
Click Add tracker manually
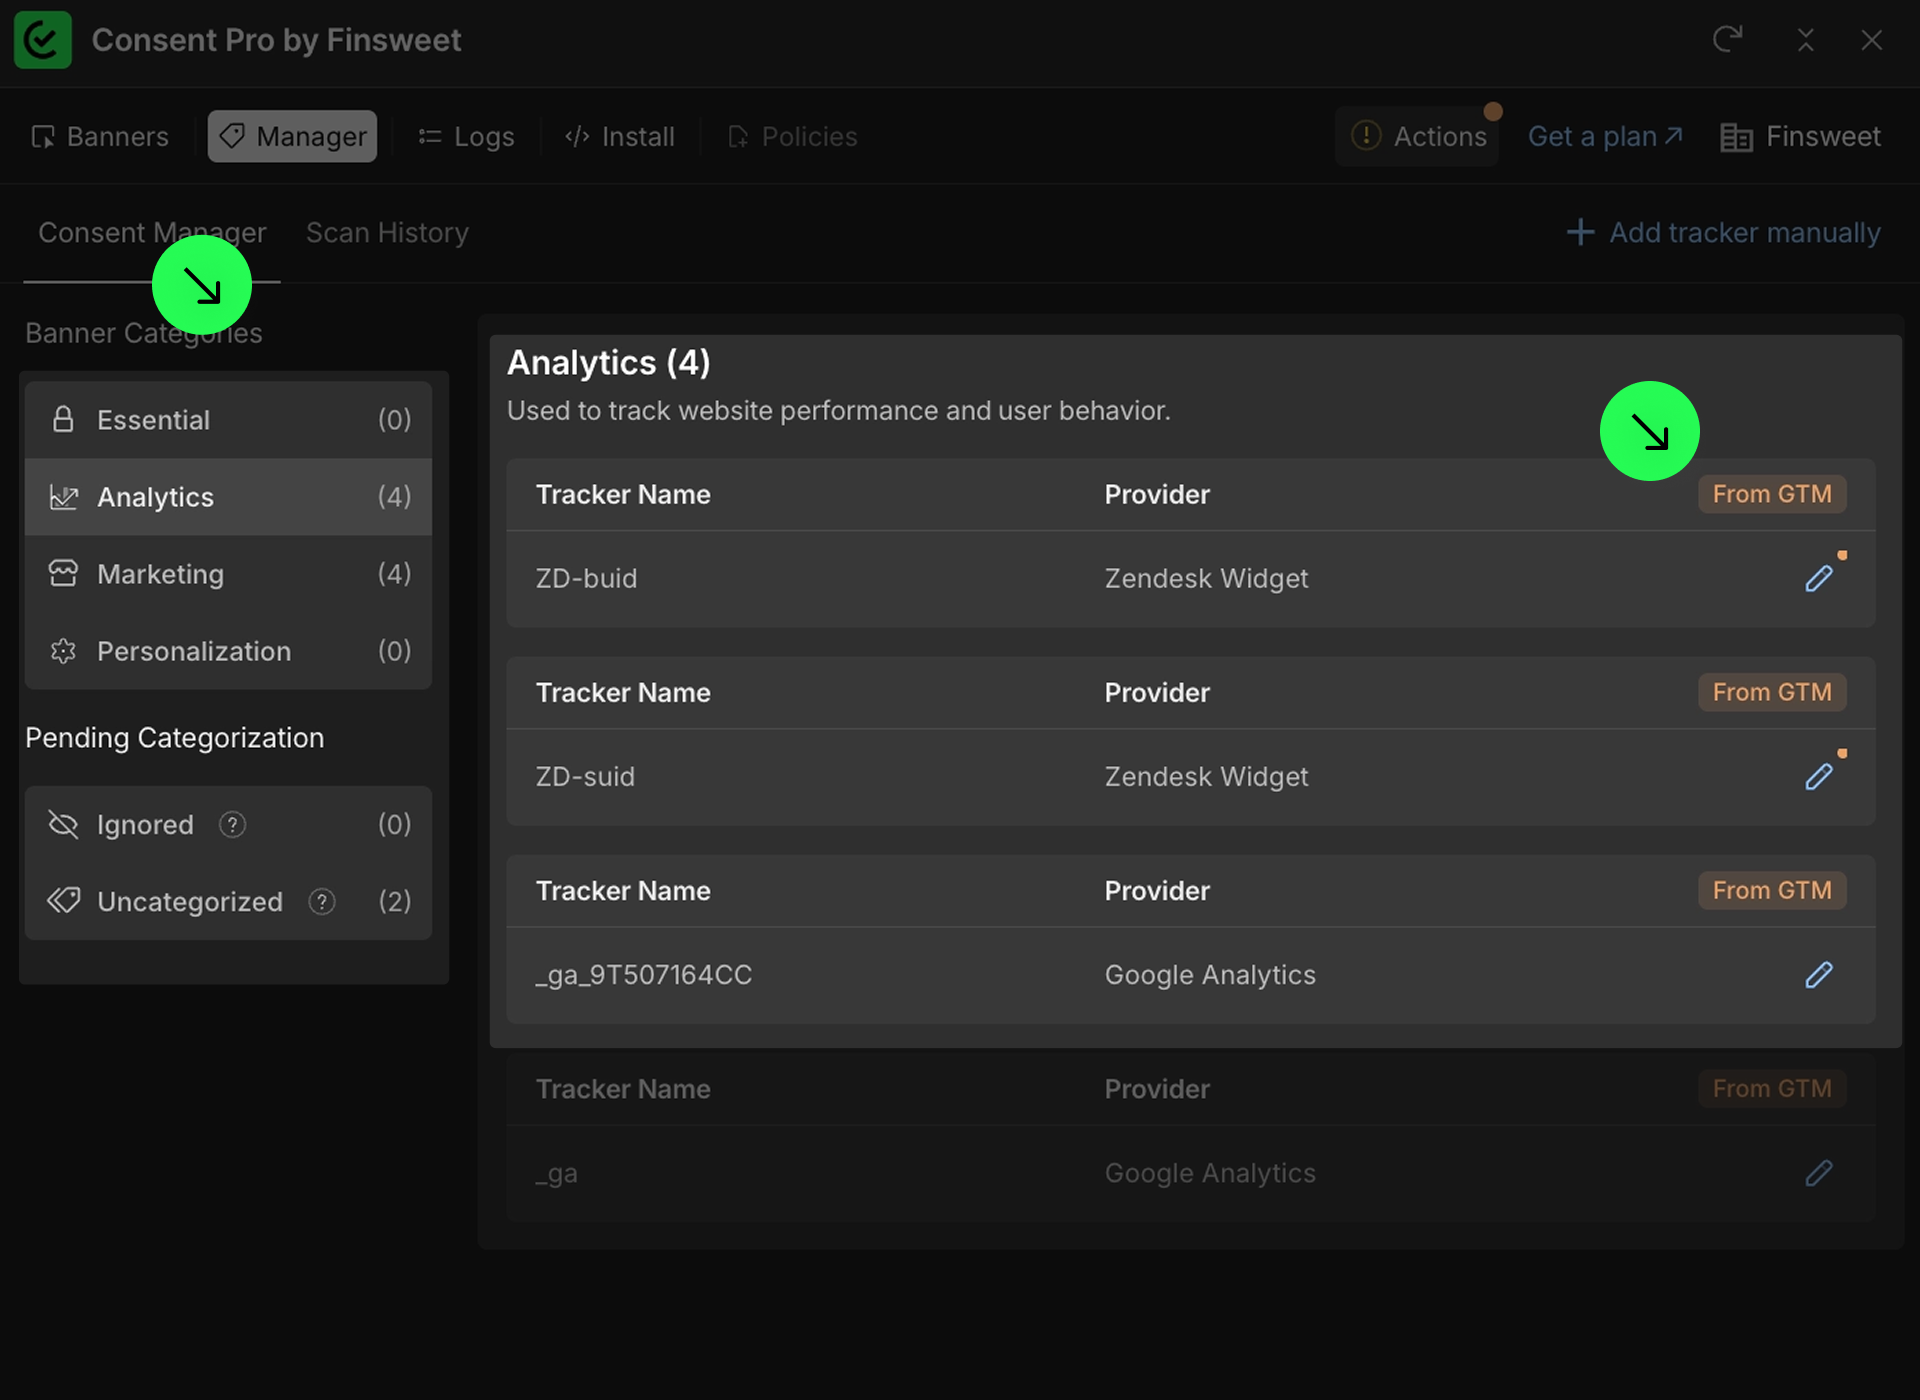(1723, 232)
